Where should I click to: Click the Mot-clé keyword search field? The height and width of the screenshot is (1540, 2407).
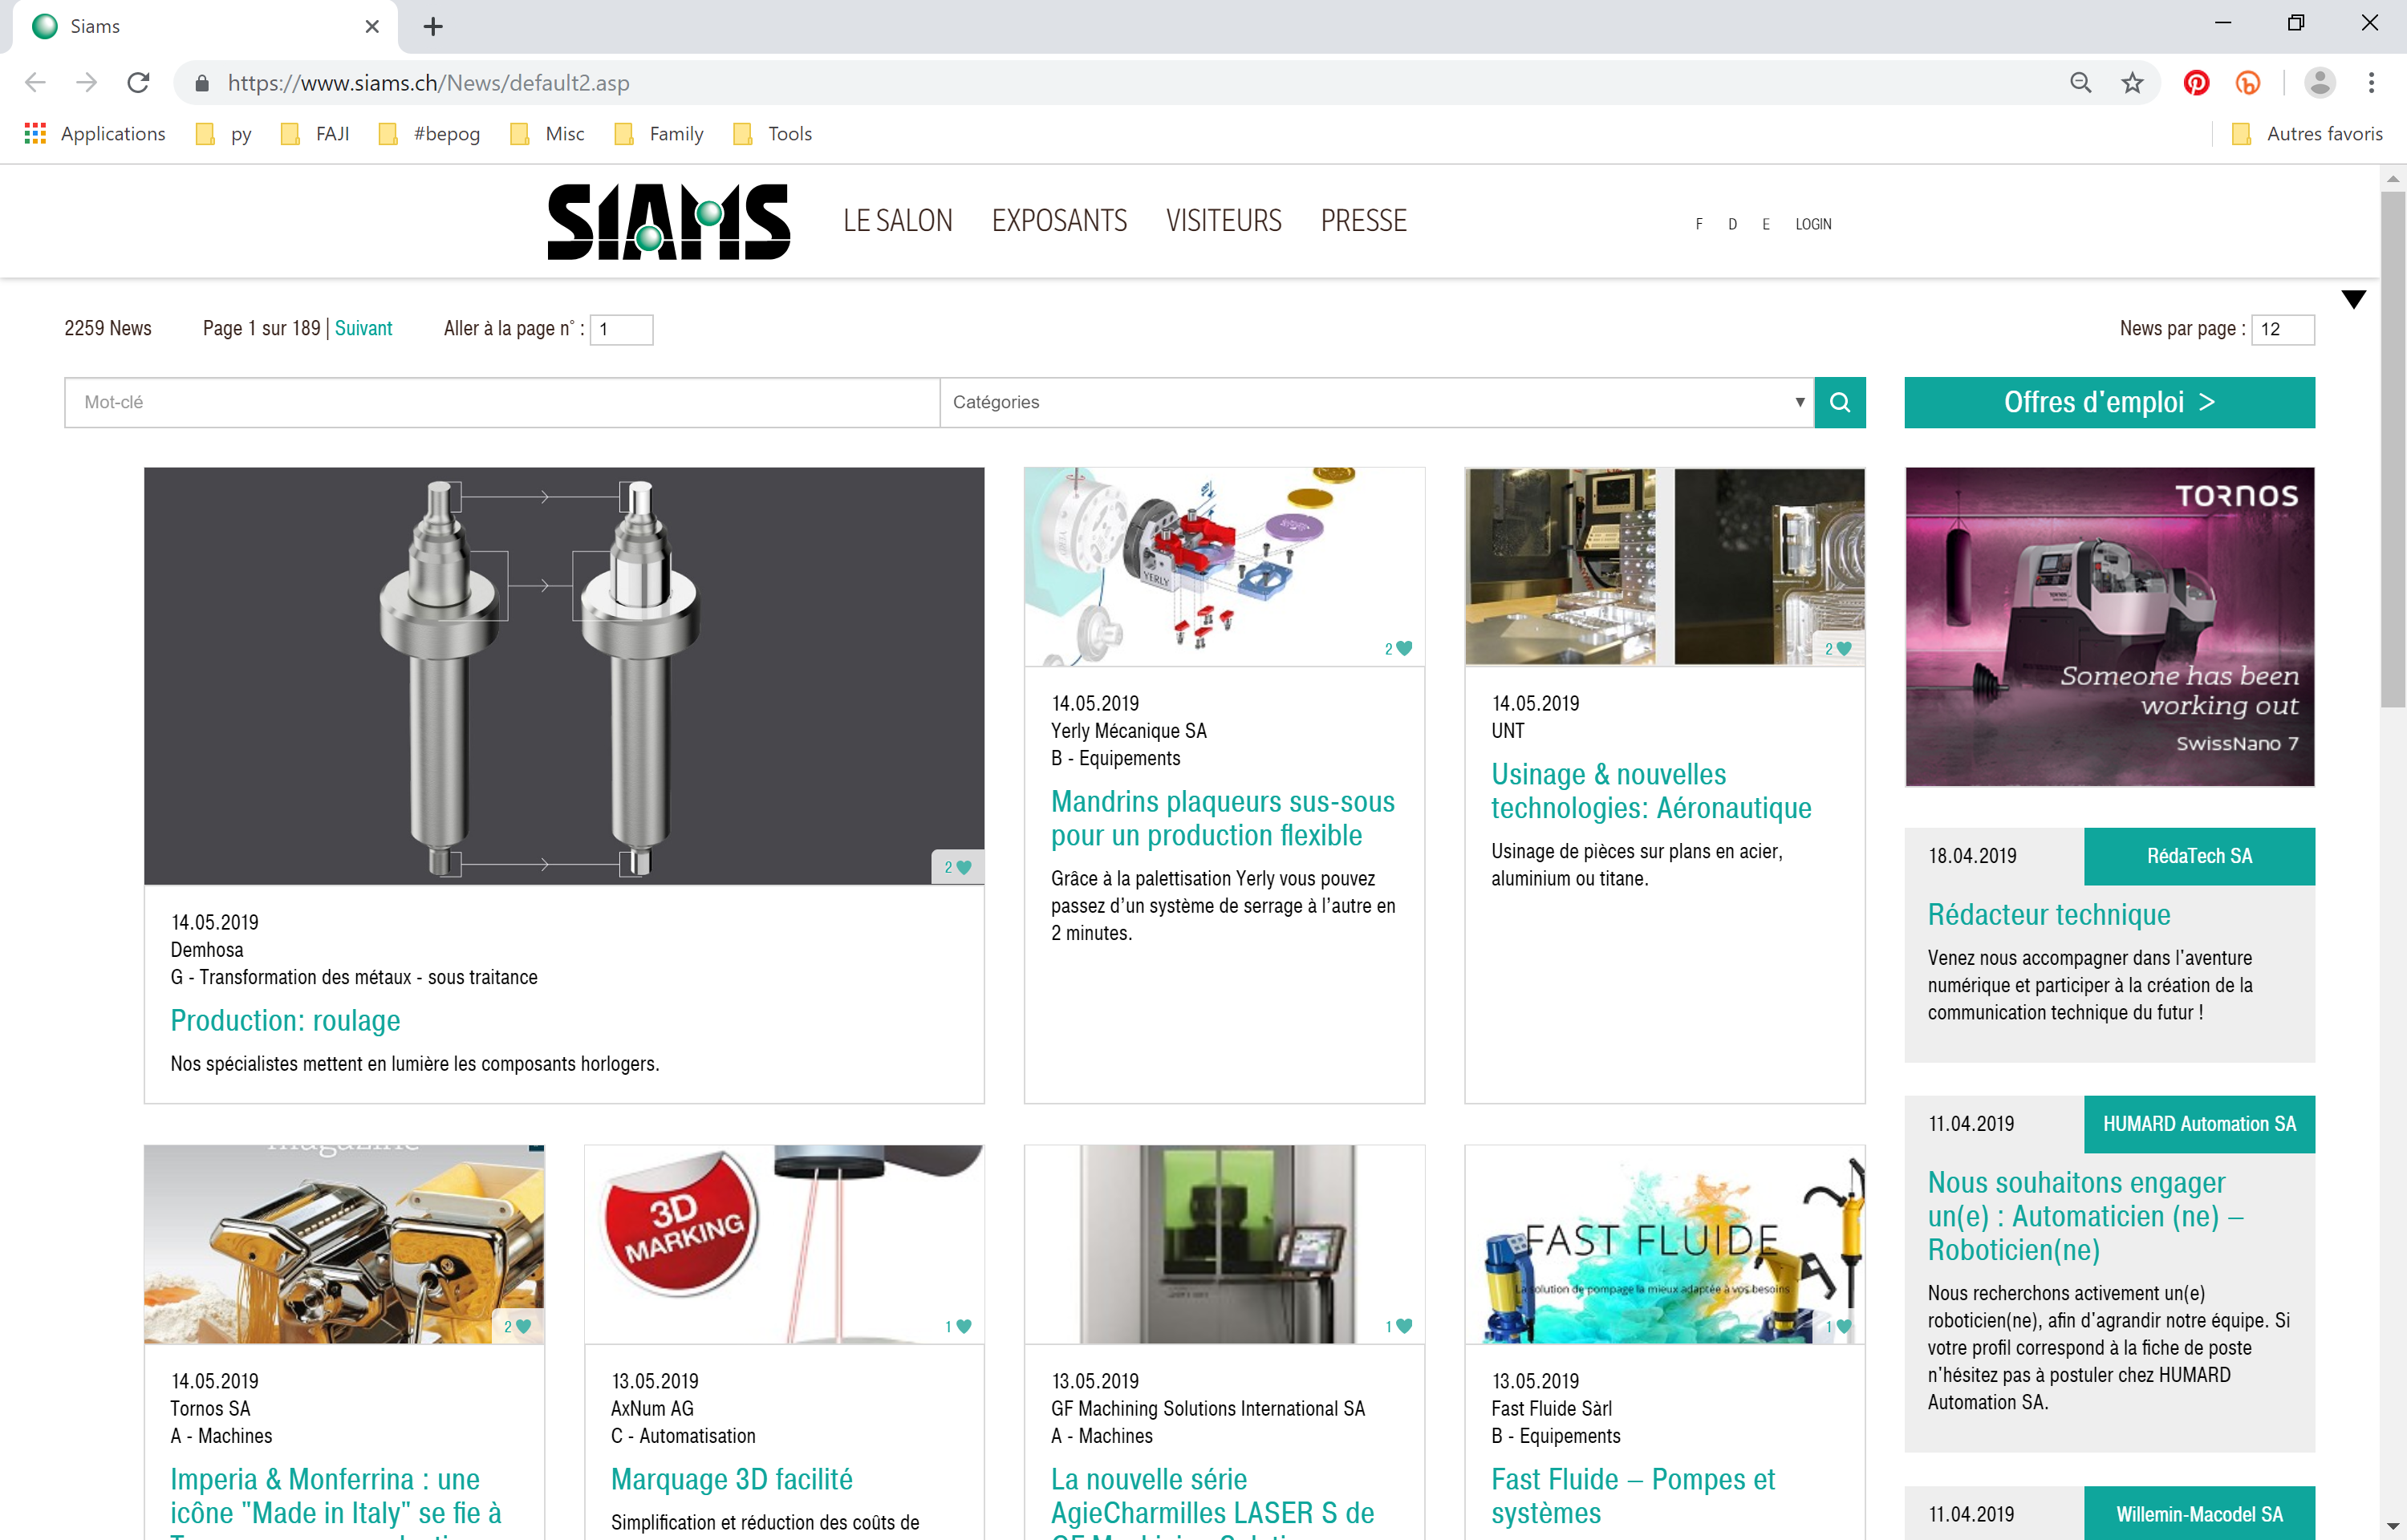(x=502, y=402)
